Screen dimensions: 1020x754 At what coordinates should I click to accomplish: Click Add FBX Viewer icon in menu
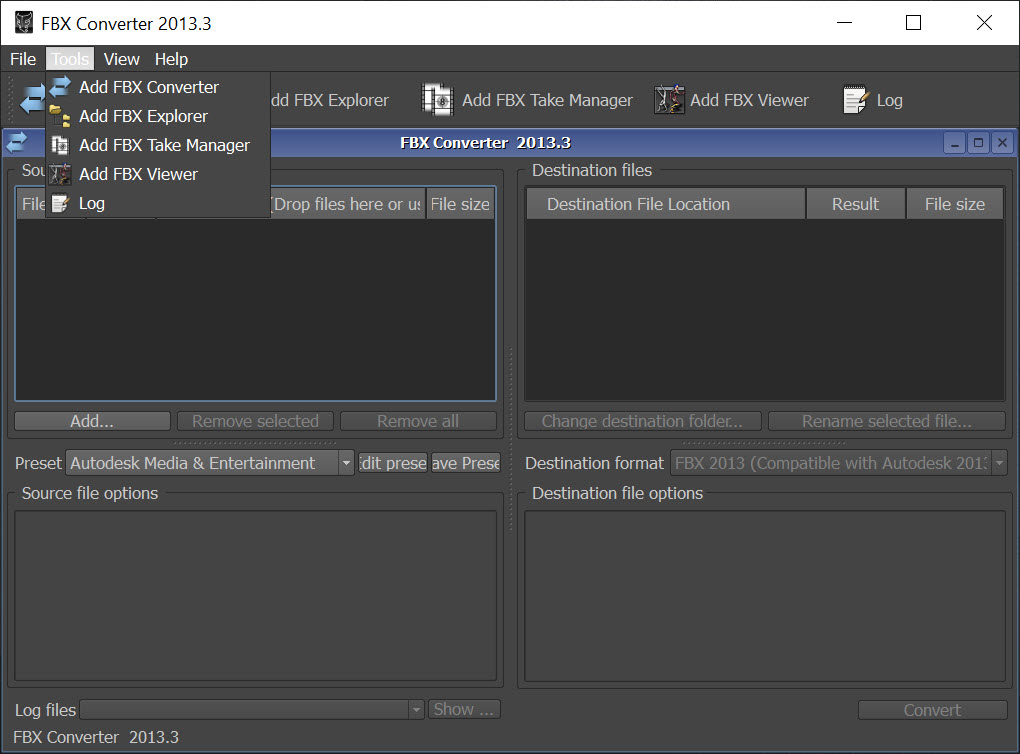(60, 174)
